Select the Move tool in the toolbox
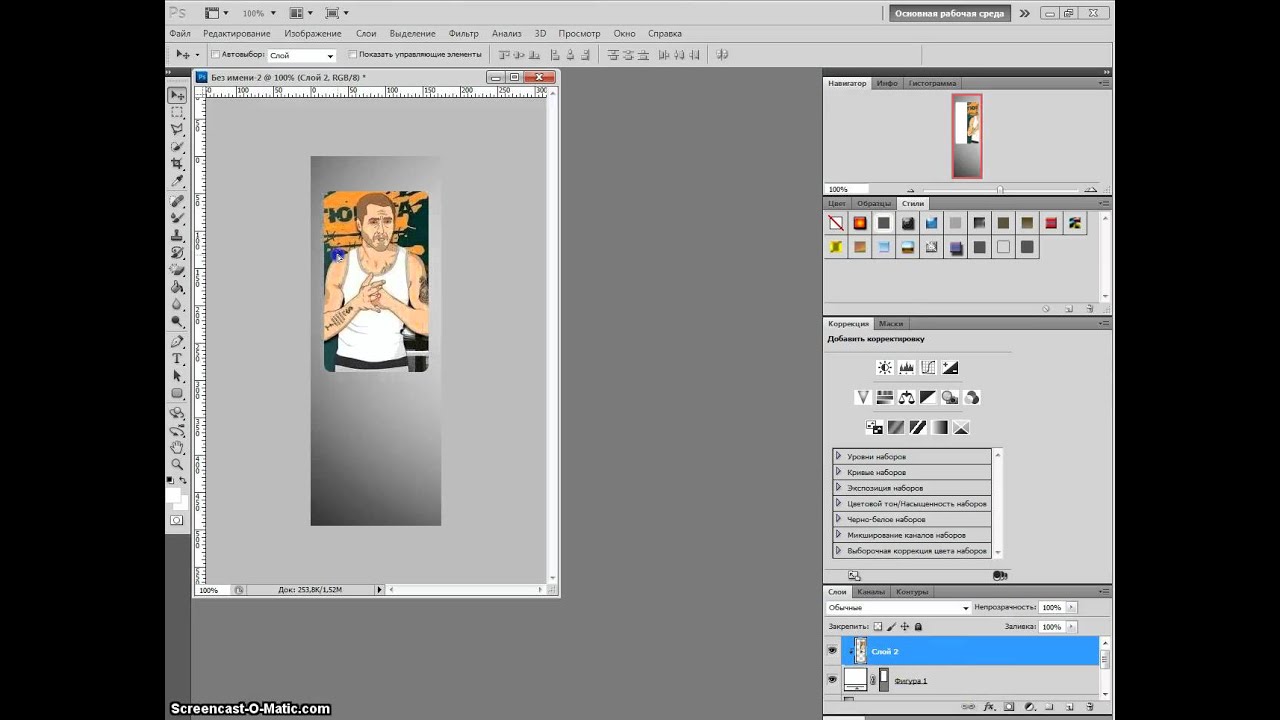 (x=177, y=95)
